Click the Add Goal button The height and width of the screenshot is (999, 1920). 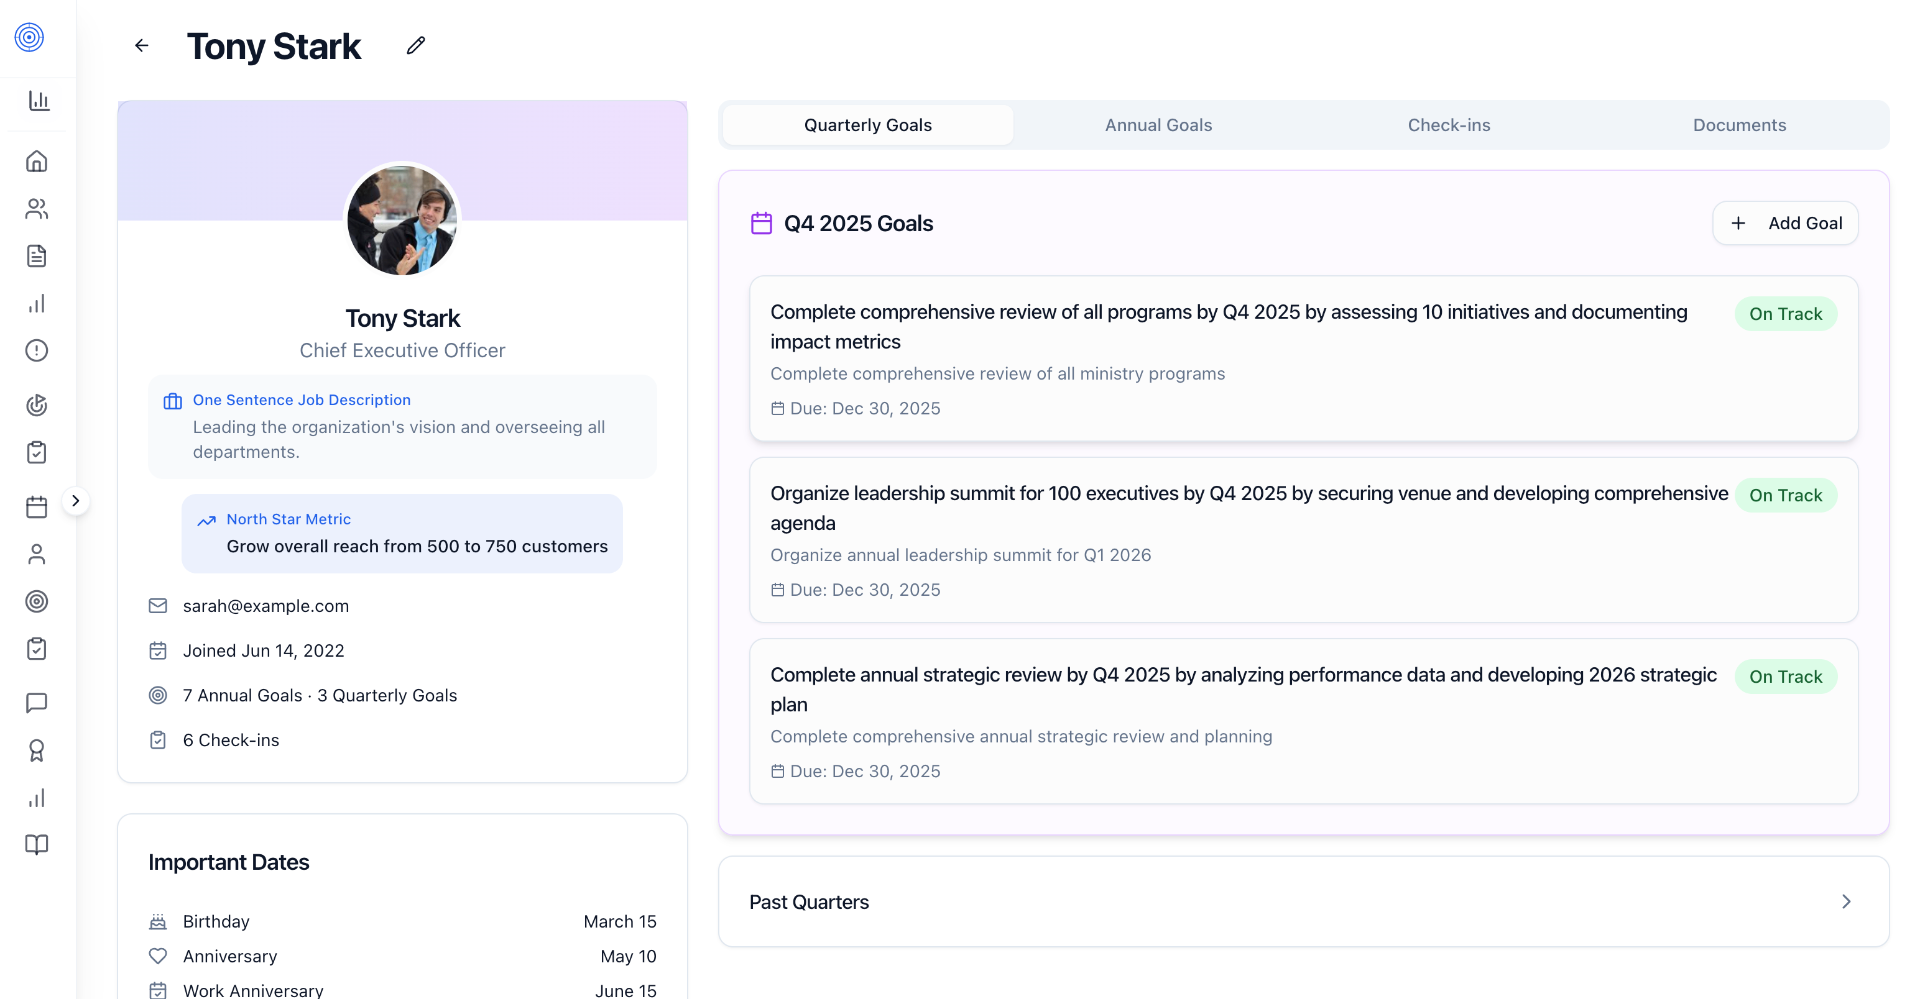pos(1785,223)
